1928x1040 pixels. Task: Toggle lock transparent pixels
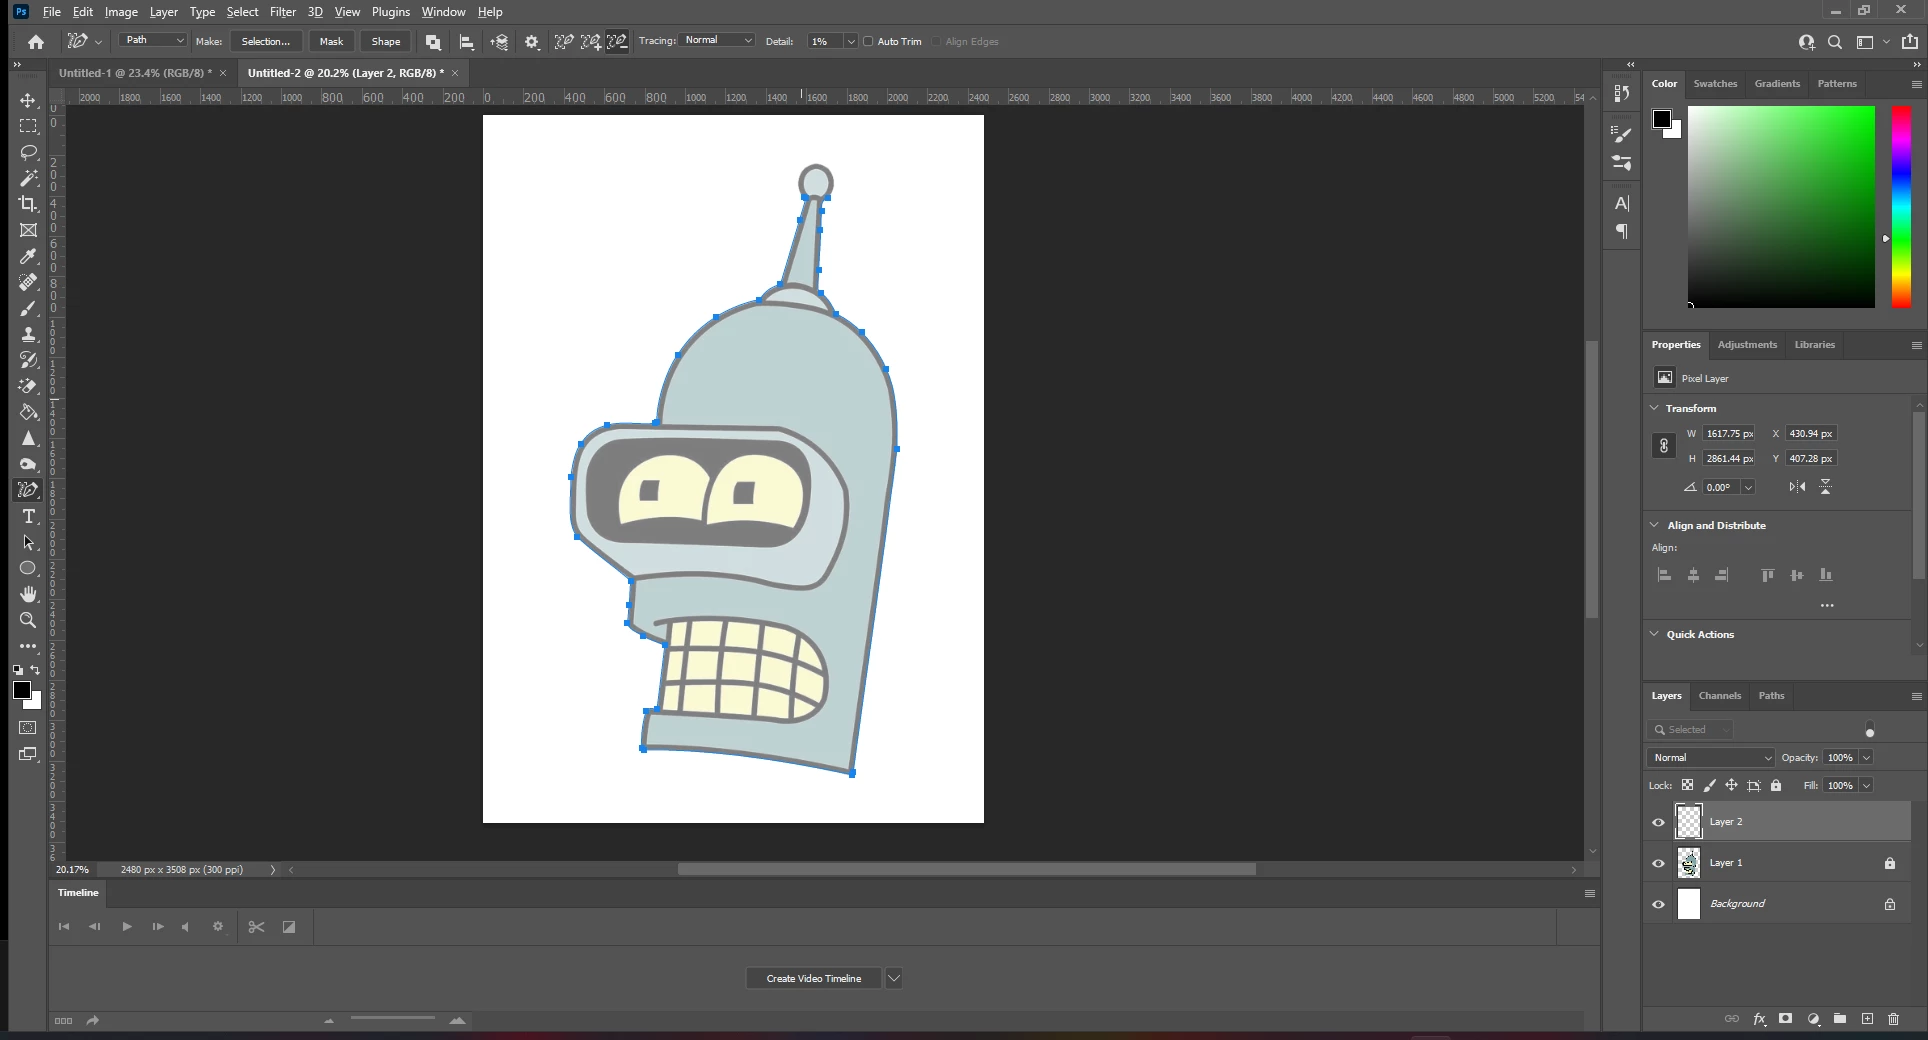1688,785
